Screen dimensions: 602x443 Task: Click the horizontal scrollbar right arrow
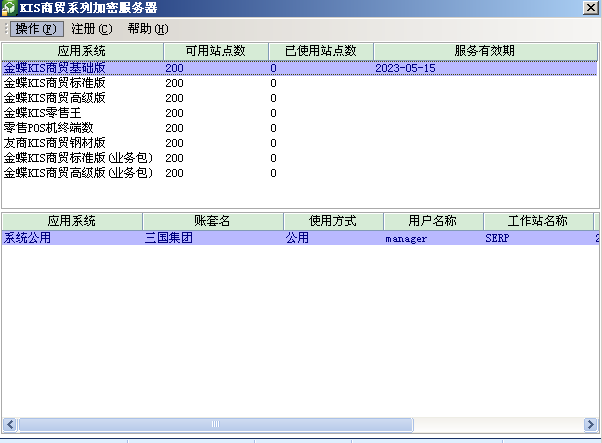coord(590,425)
